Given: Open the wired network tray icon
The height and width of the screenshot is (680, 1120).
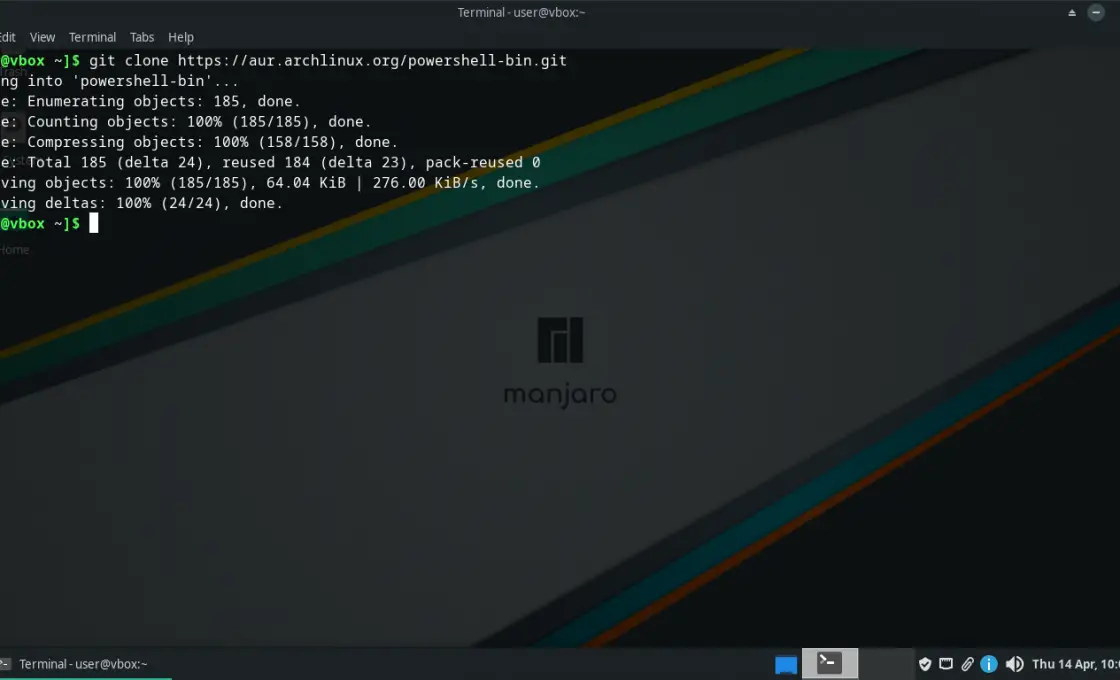Looking at the screenshot, I should click(946, 664).
